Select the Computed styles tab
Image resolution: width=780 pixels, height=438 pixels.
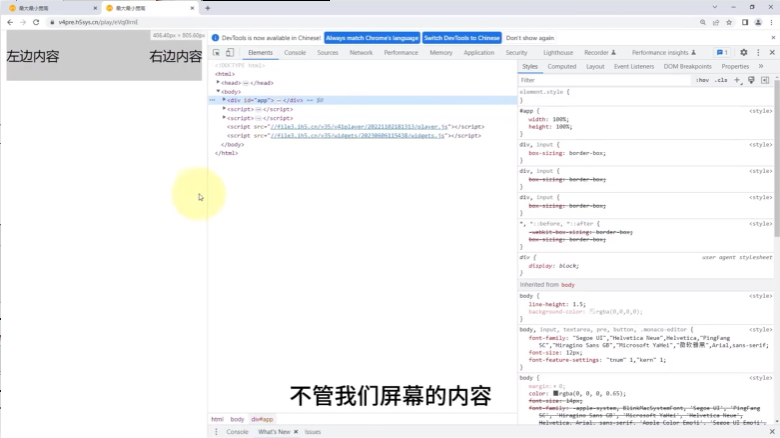point(562,66)
